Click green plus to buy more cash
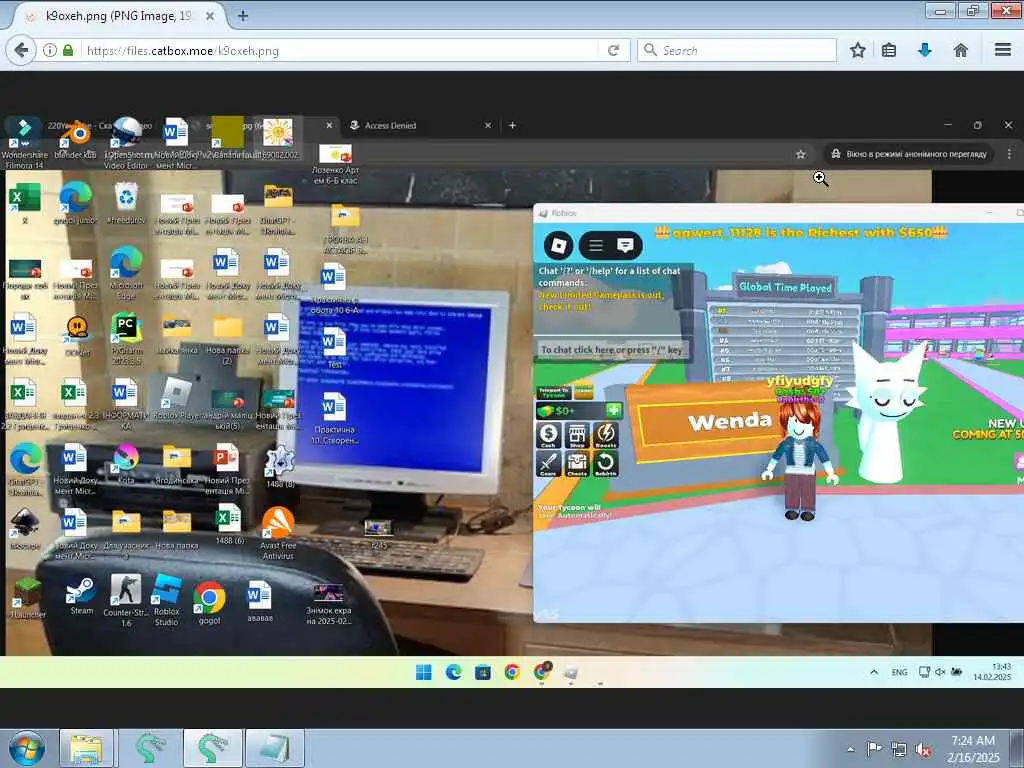This screenshot has width=1024, height=768. tap(613, 410)
